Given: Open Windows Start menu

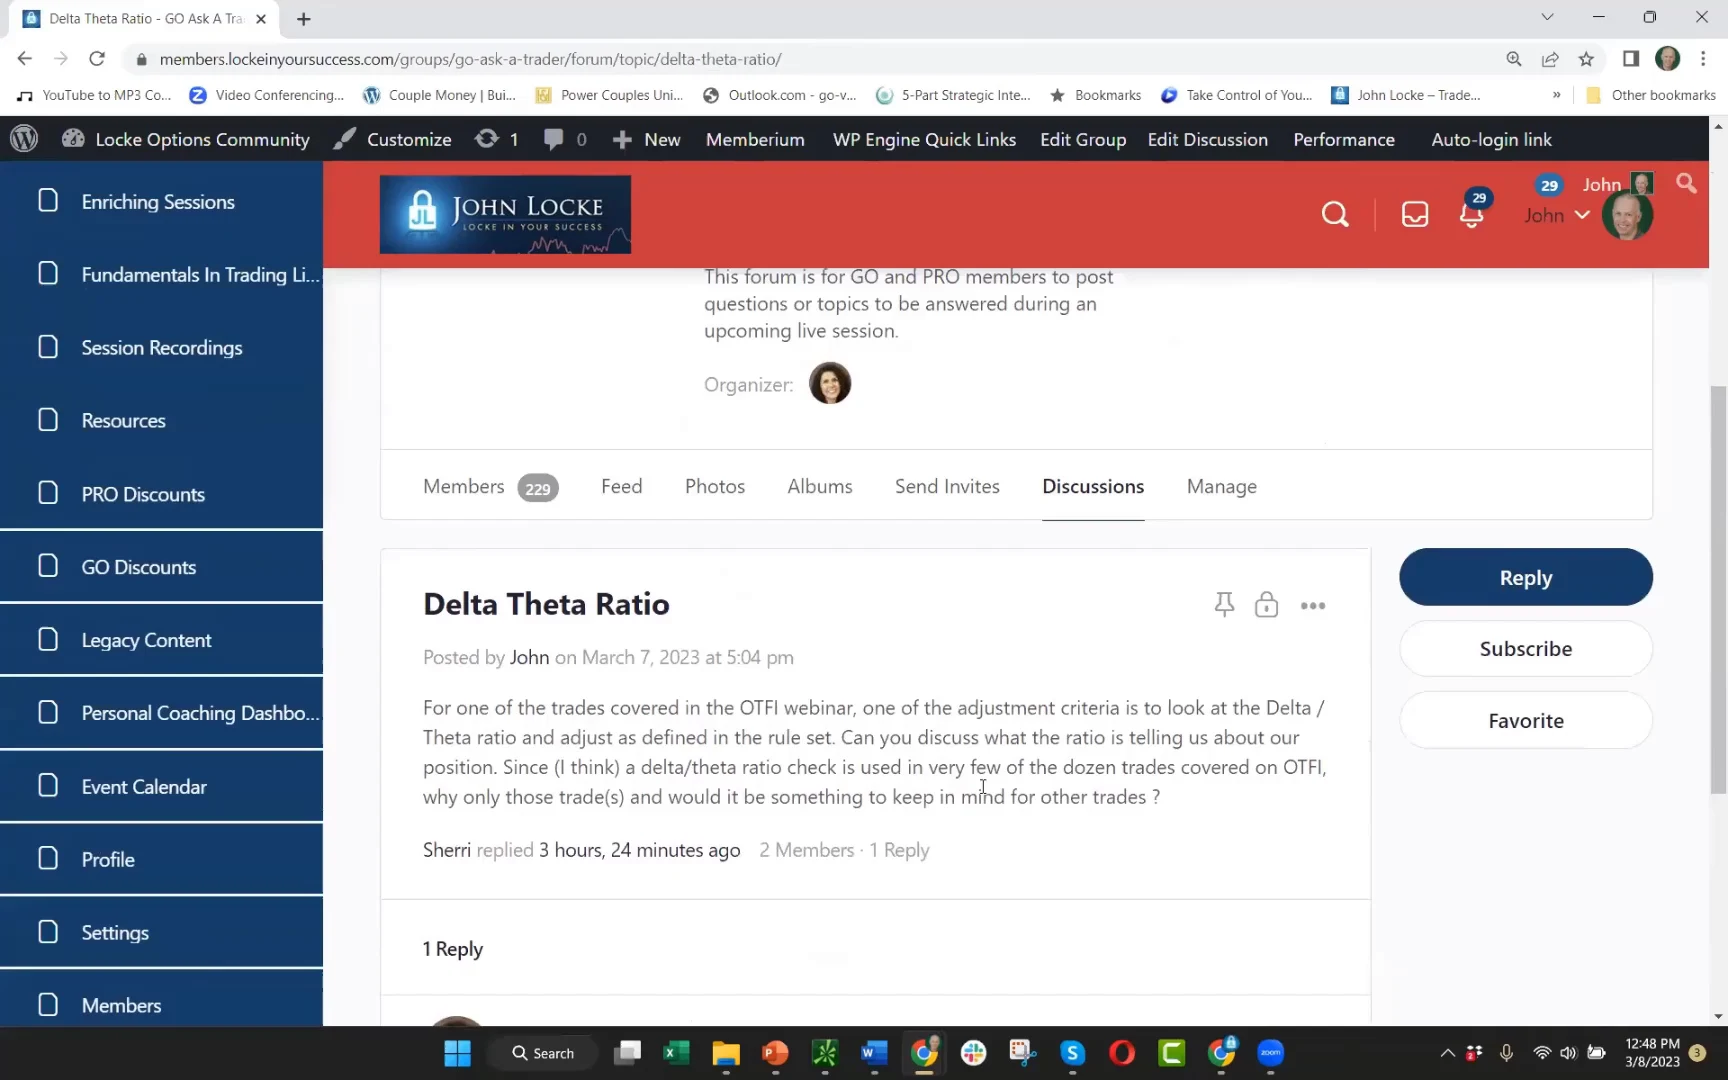Looking at the screenshot, I should (457, 1053).
